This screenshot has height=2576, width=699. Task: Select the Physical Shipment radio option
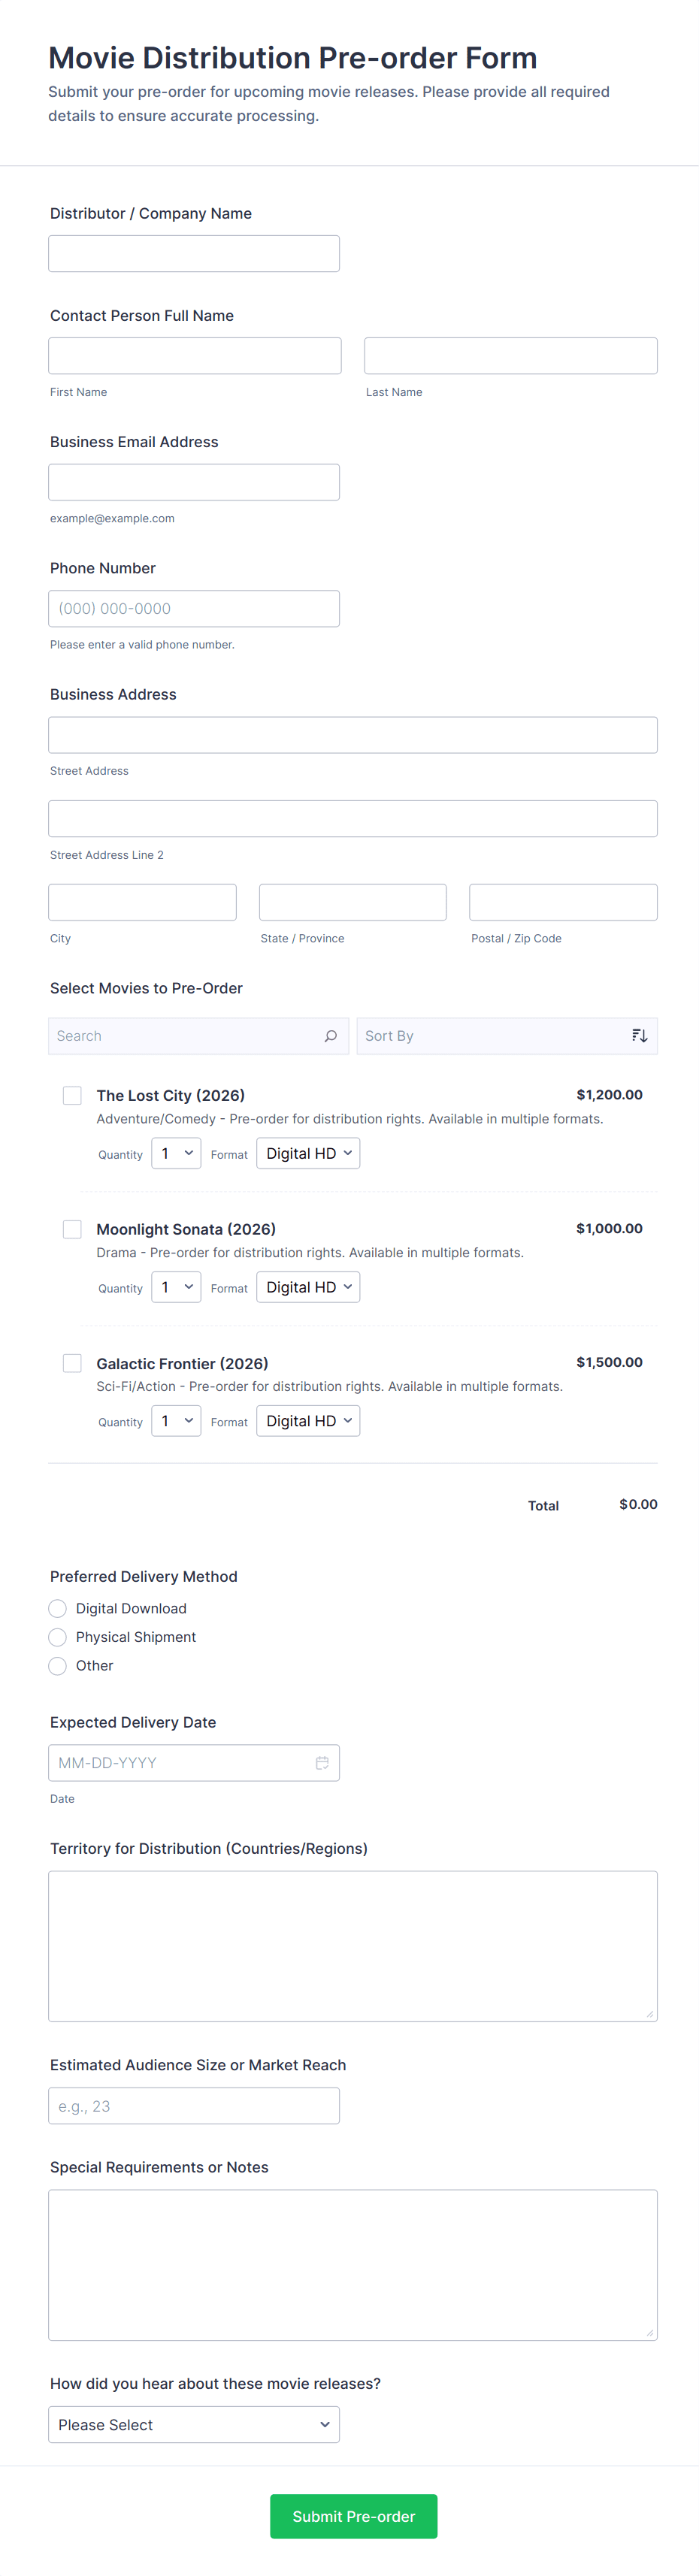pos(58,1637)
